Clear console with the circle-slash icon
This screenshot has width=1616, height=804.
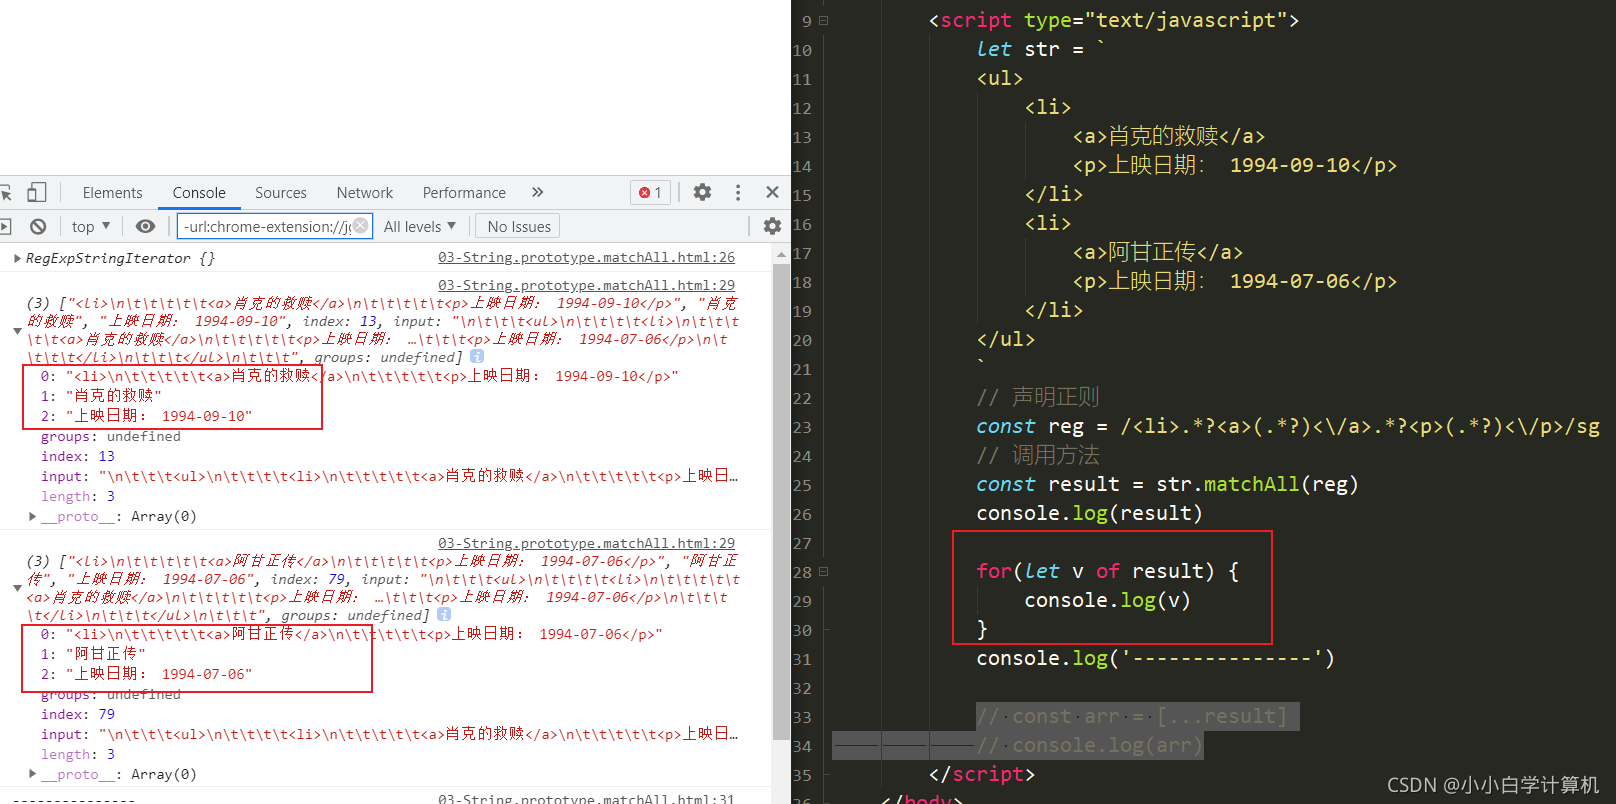(38, 227)
